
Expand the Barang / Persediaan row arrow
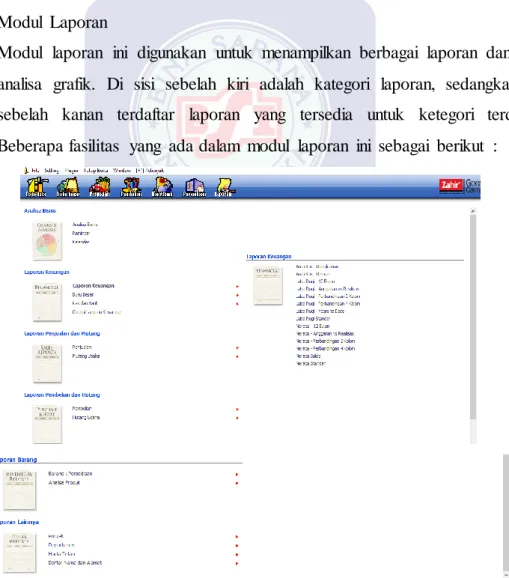point(237,474)
